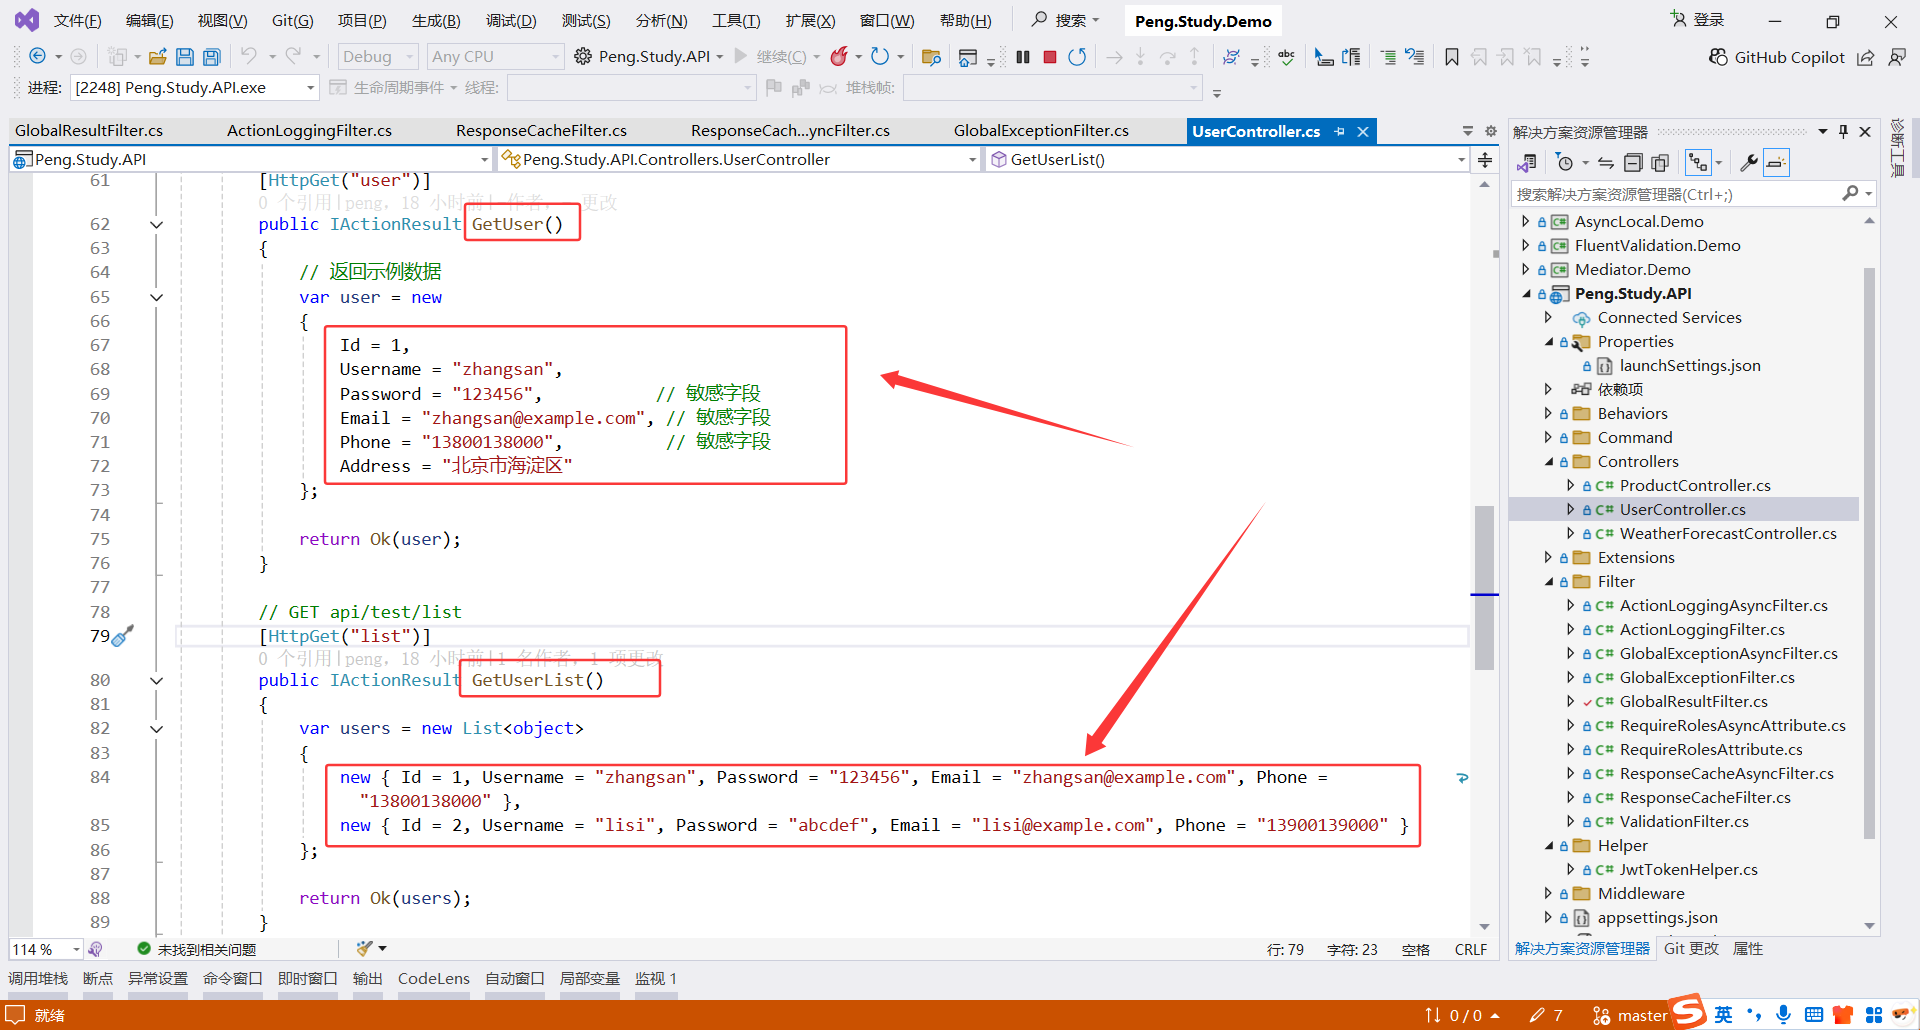Switch to Git 更改 panel tab
Screen dimensions: 1920x1030
[x=1691, y=949]
